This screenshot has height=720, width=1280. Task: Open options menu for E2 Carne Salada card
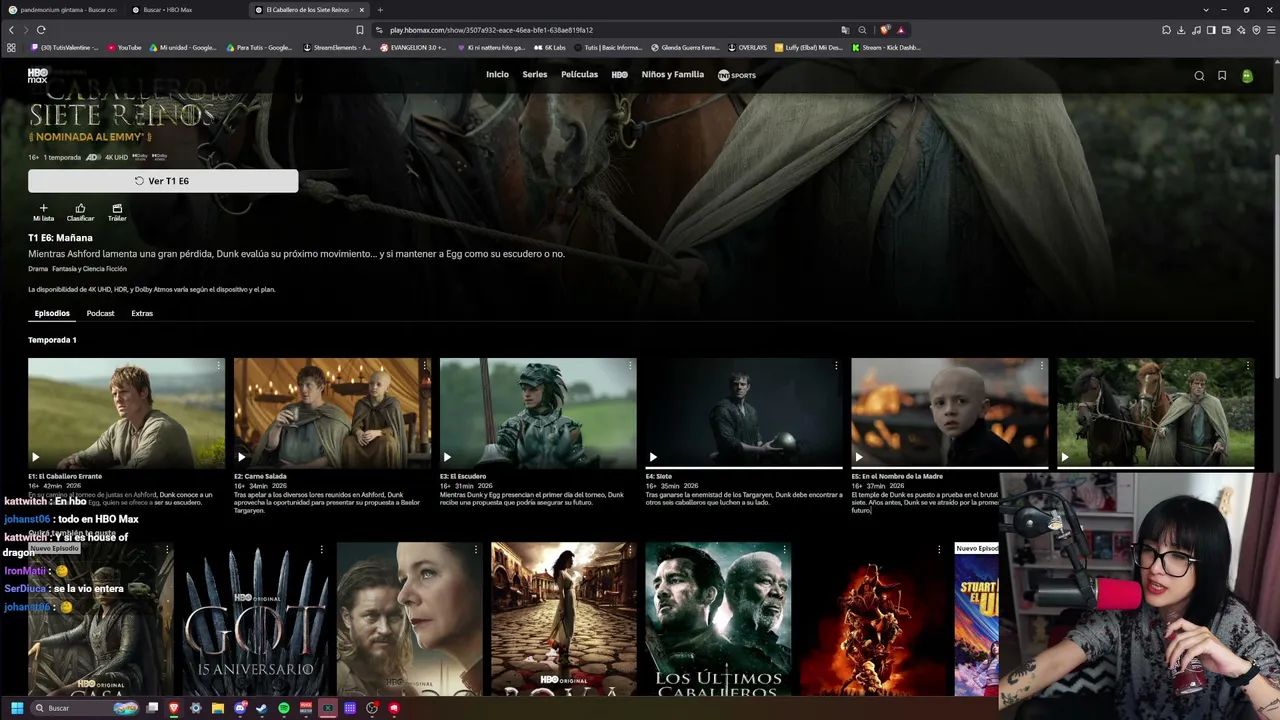pyautogui.click(x=424, y=367)
